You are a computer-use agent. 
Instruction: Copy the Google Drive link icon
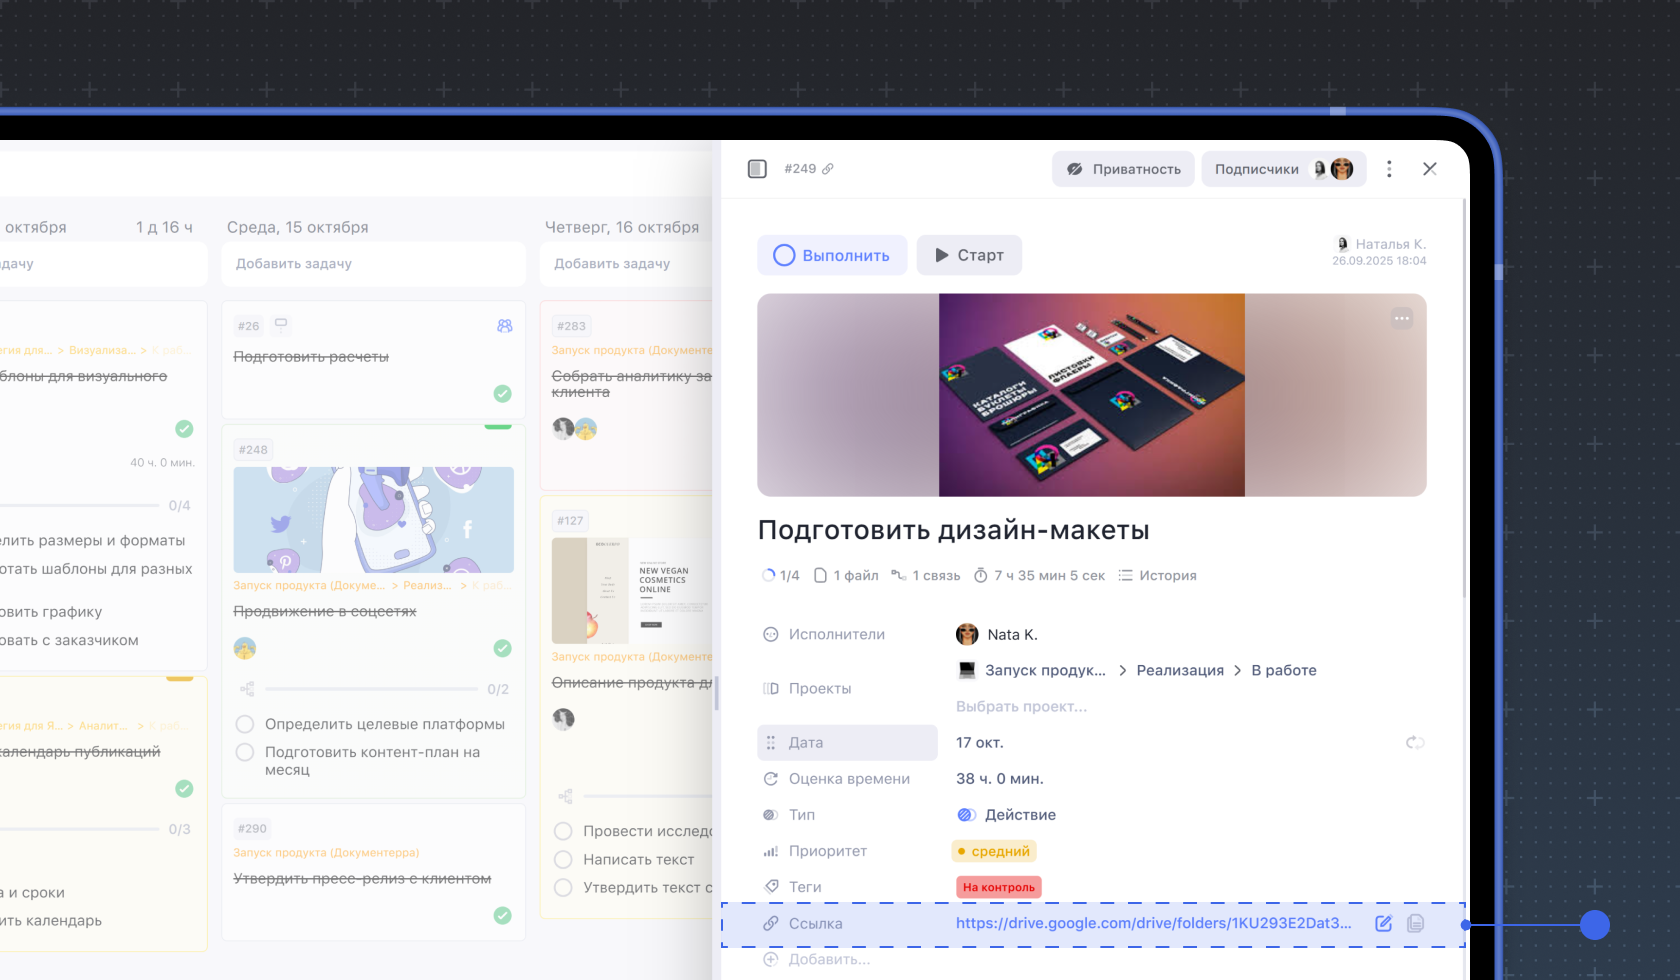tap(1415, 924)
